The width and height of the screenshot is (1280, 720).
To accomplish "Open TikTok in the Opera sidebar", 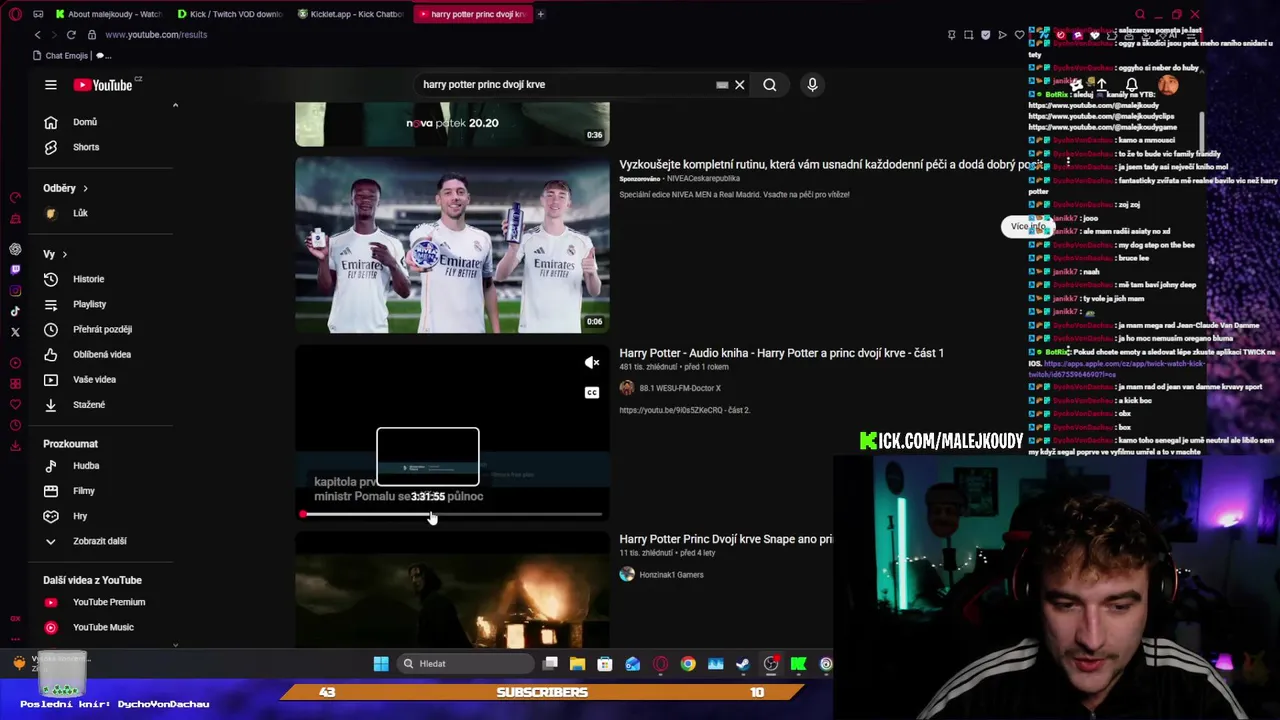I will point(15,311).
